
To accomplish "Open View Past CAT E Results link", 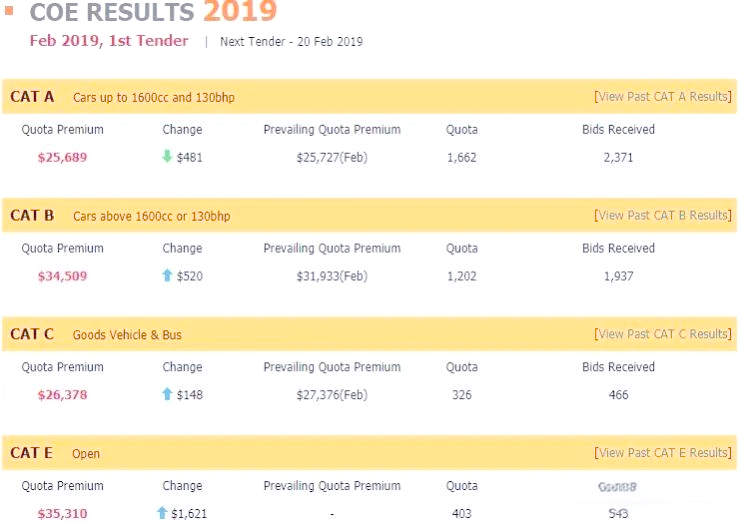I will click(x=663, y=453).
